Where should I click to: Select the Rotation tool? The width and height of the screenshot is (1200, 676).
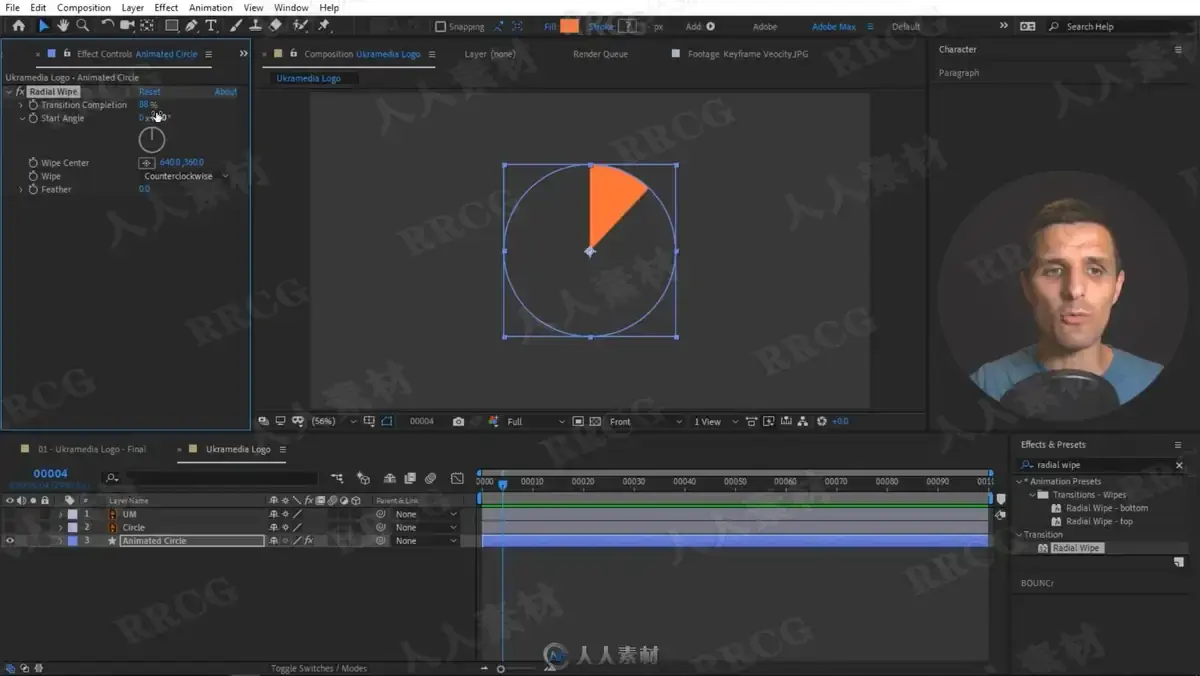(x=107, y=26)
